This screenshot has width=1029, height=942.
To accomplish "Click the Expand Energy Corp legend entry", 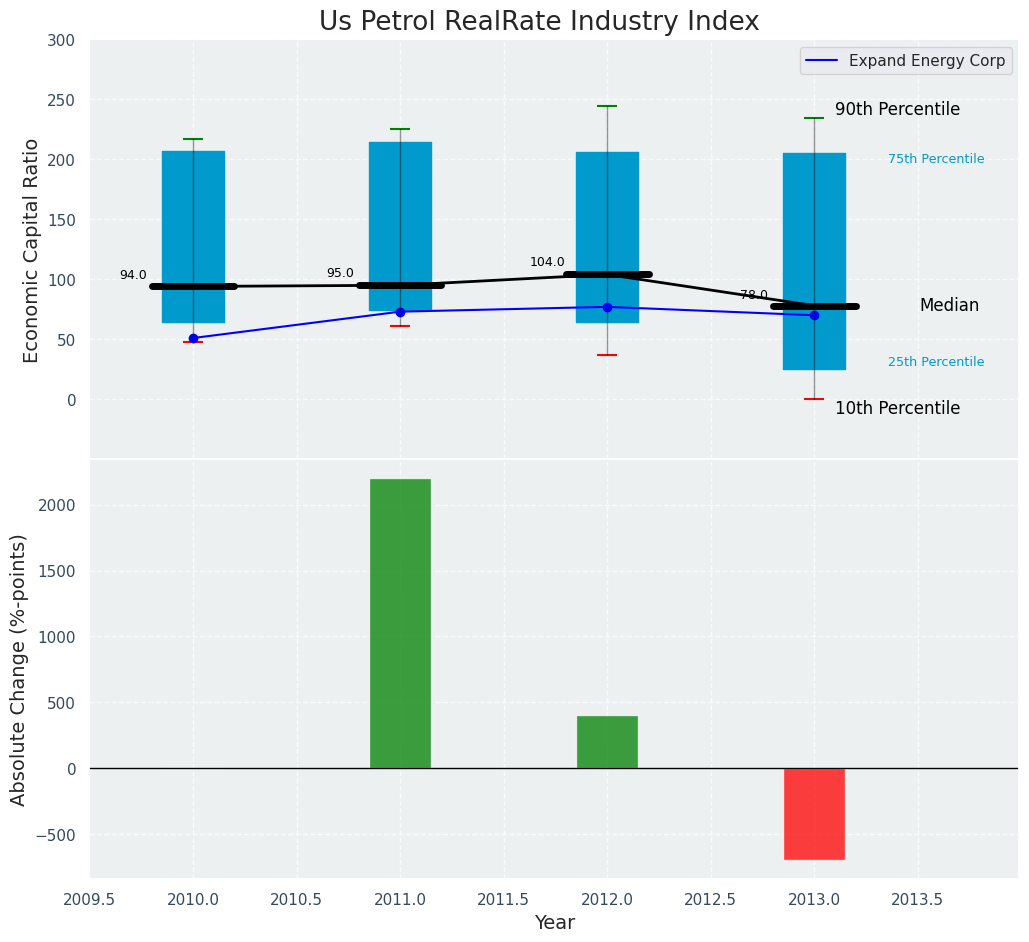I will (x=926, y=60).
